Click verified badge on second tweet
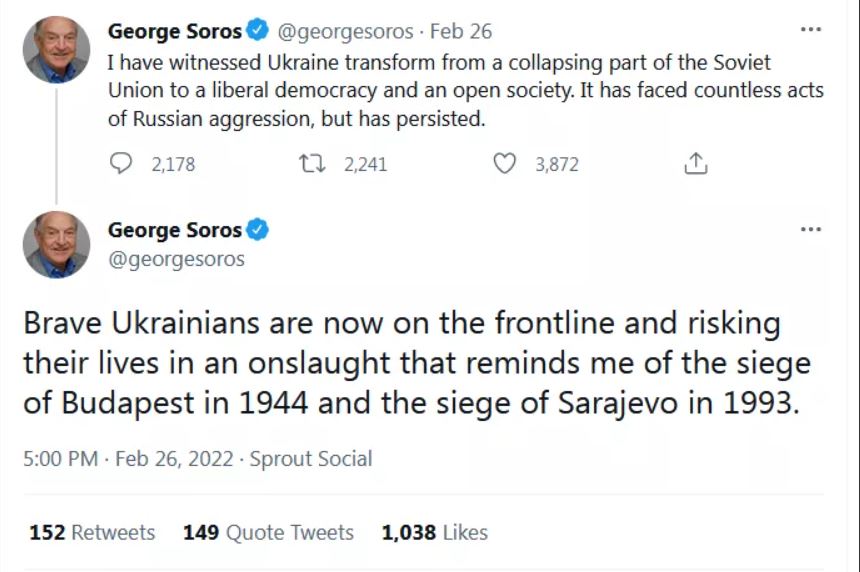This screenshot has height=572, width=860. point(257,230)
